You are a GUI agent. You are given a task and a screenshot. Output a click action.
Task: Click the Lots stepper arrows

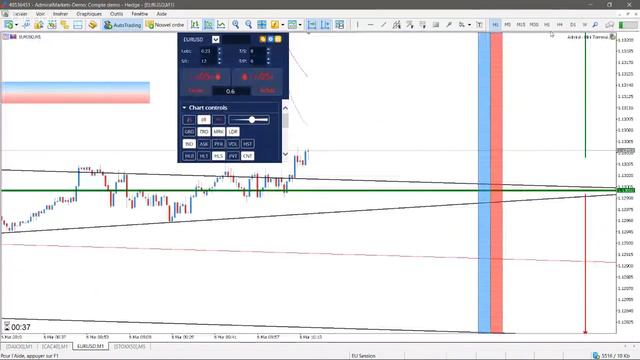pyautogui.click(x=220, y=51)
